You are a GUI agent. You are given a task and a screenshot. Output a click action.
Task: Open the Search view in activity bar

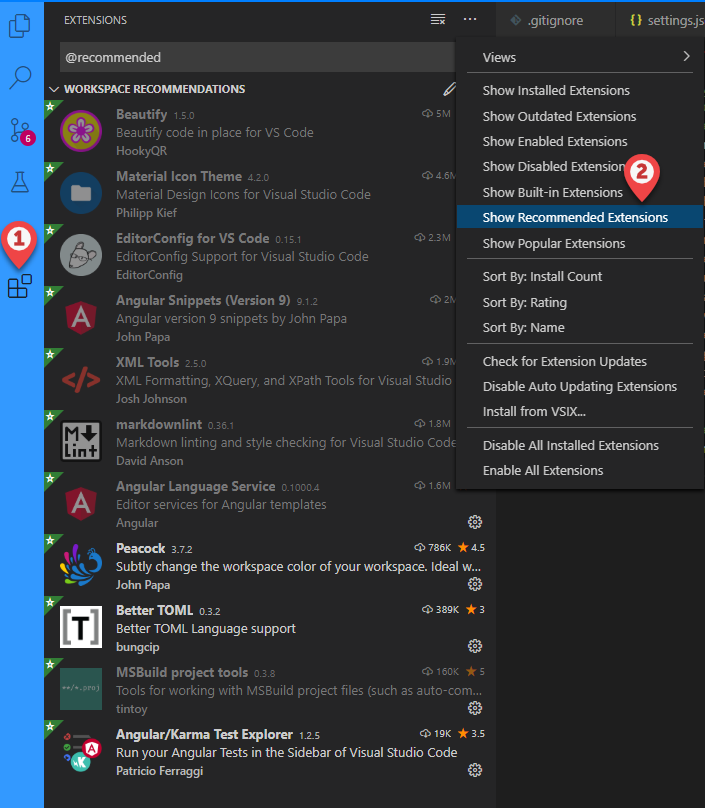pos(20,78)
